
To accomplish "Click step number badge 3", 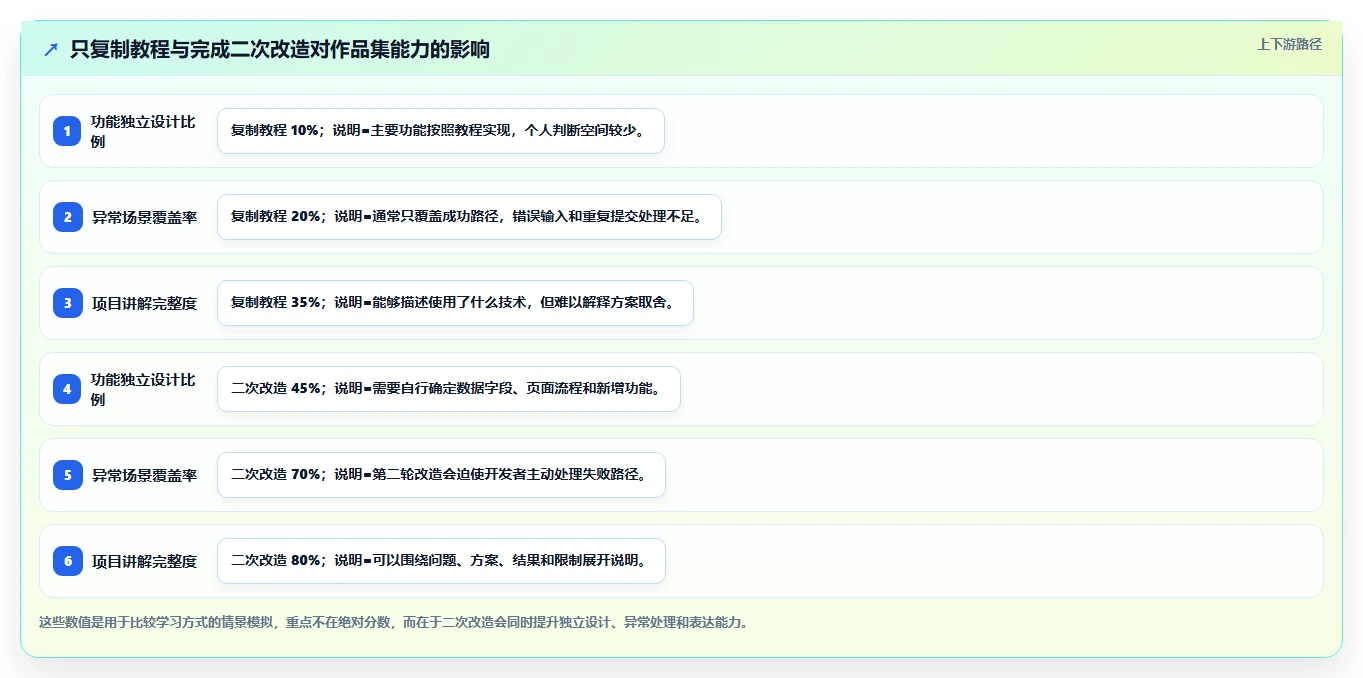I will pos(67,303).
